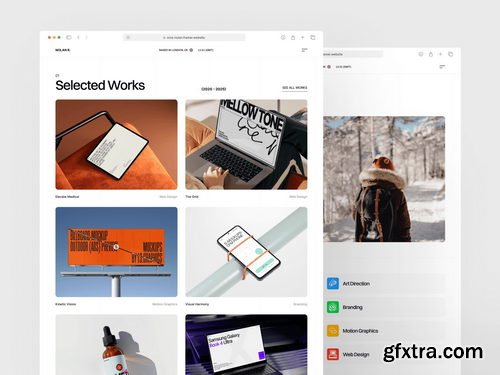
Task: Toggle the sidebar icon in front browser toolbar
Action: 69,37
